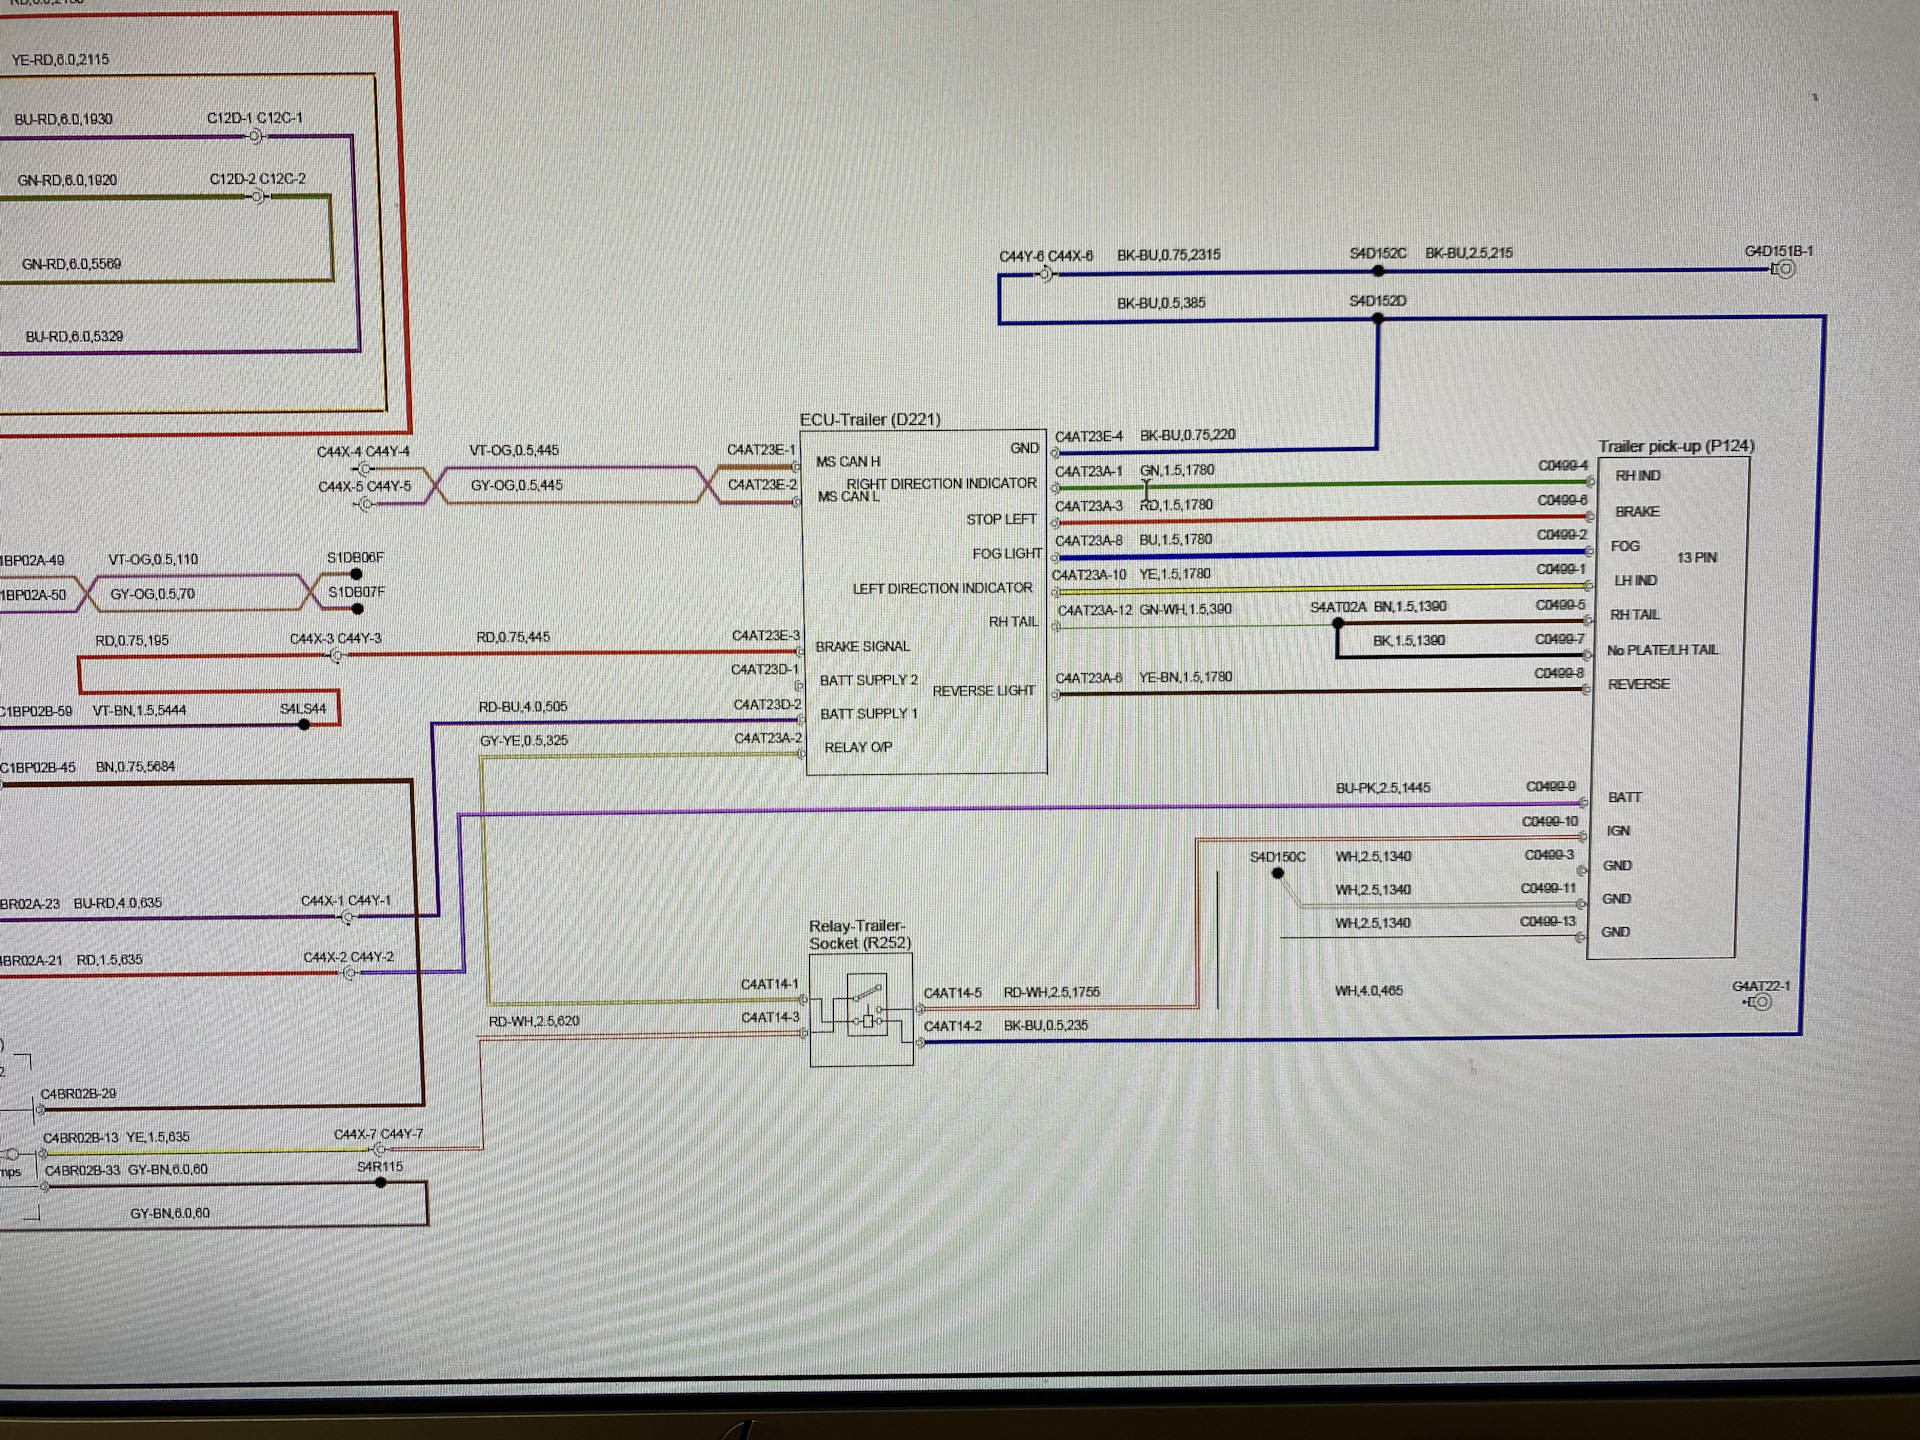Click the C0499-9 connector pin label
Screen dimensions: 1920x1440
1550,787
